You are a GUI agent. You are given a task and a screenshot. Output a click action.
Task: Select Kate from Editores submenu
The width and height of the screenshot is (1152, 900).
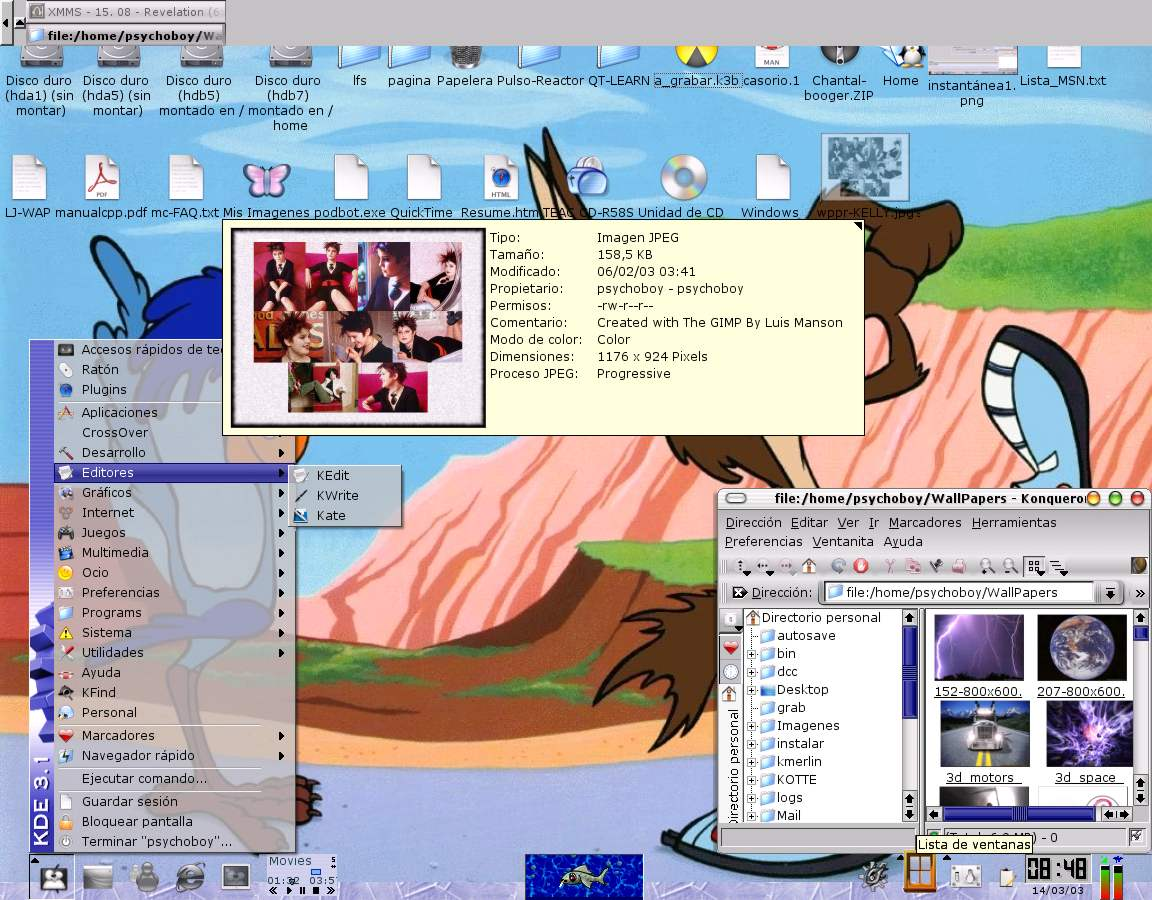[345, 515]
